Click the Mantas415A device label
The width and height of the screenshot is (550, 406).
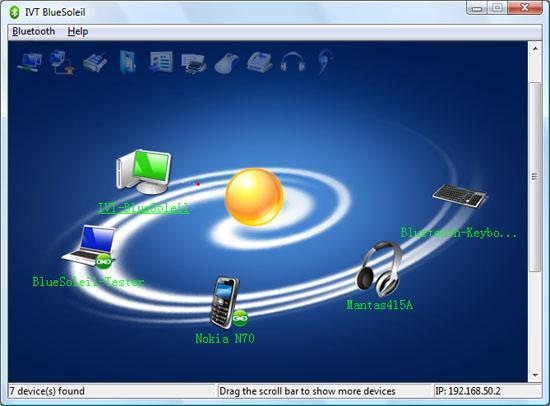click(380, 305)
